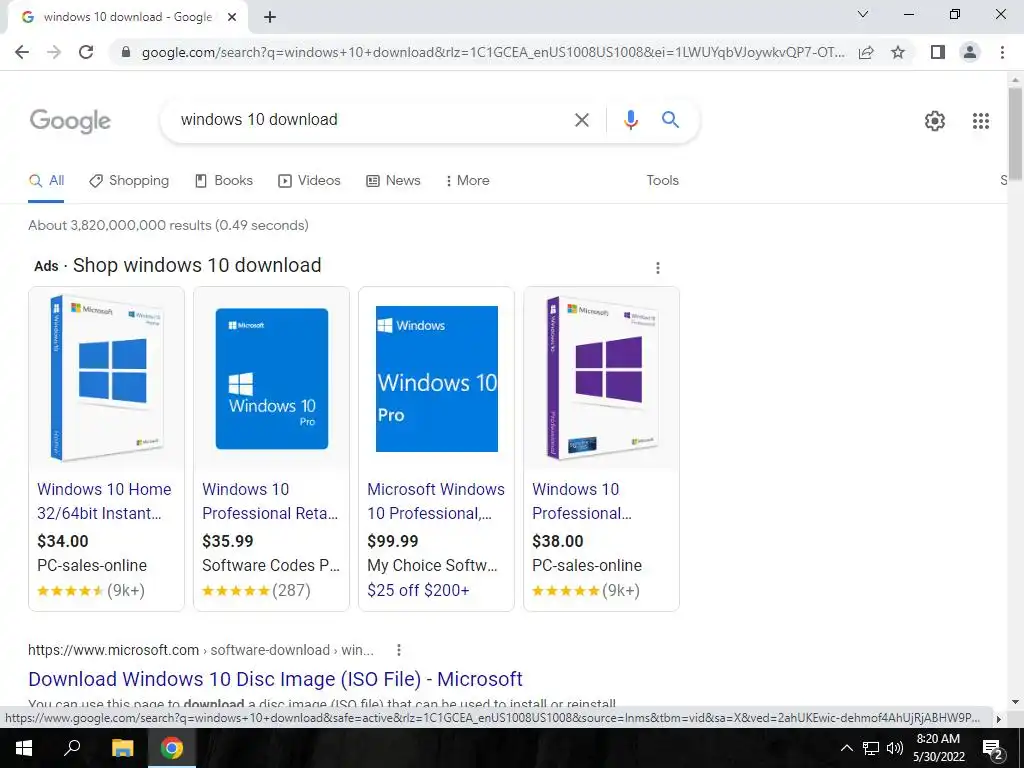1024x768 pixels.
Task: Open the $38.00 Windows 10 Professional listing
Action: [581, 502]
